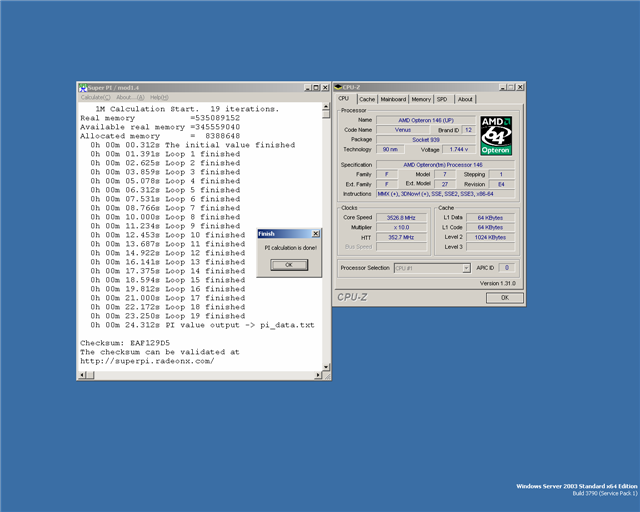Maximize the Super PI window

tap(316, 87)
